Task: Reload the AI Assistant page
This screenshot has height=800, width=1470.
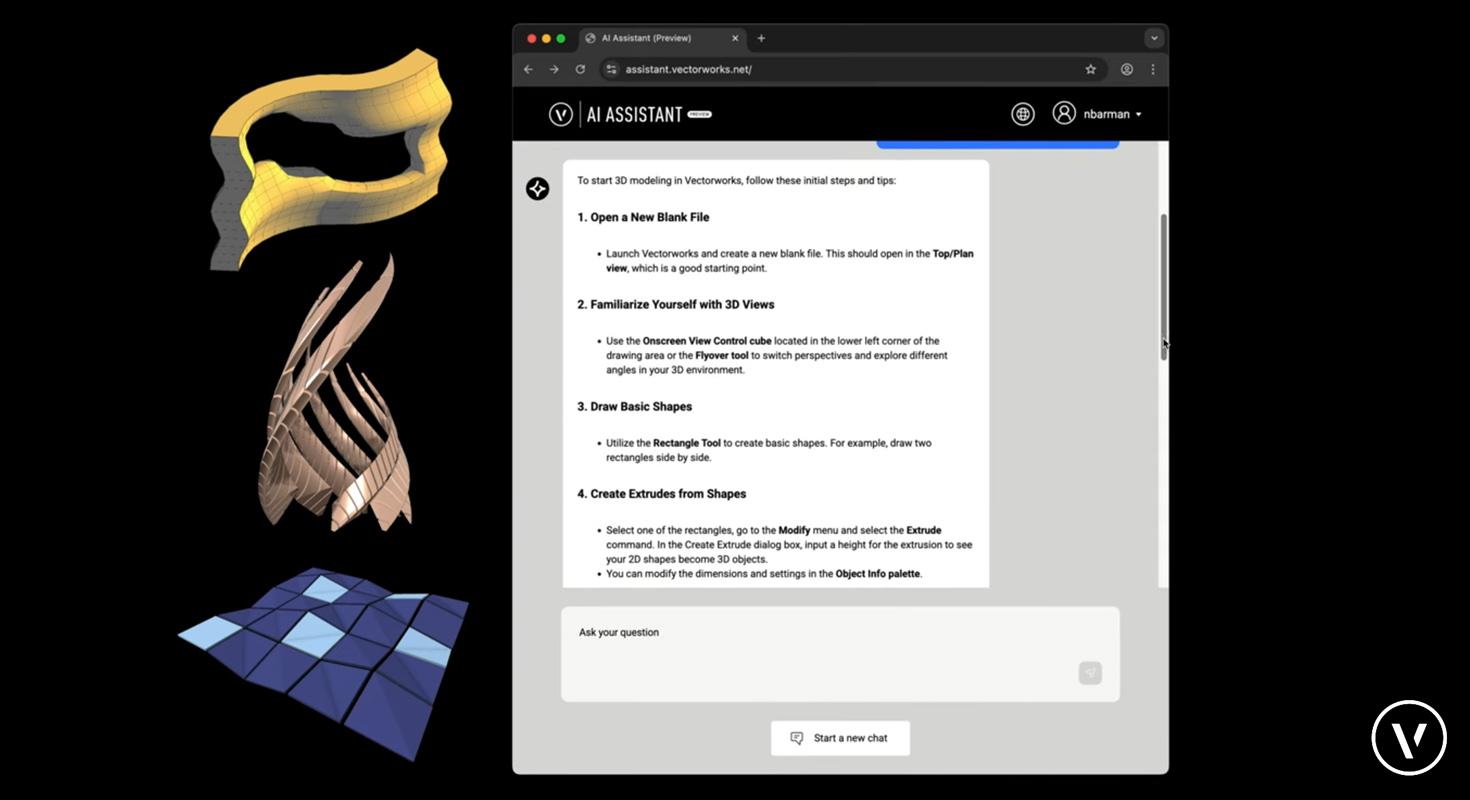Action: [580, 70]
